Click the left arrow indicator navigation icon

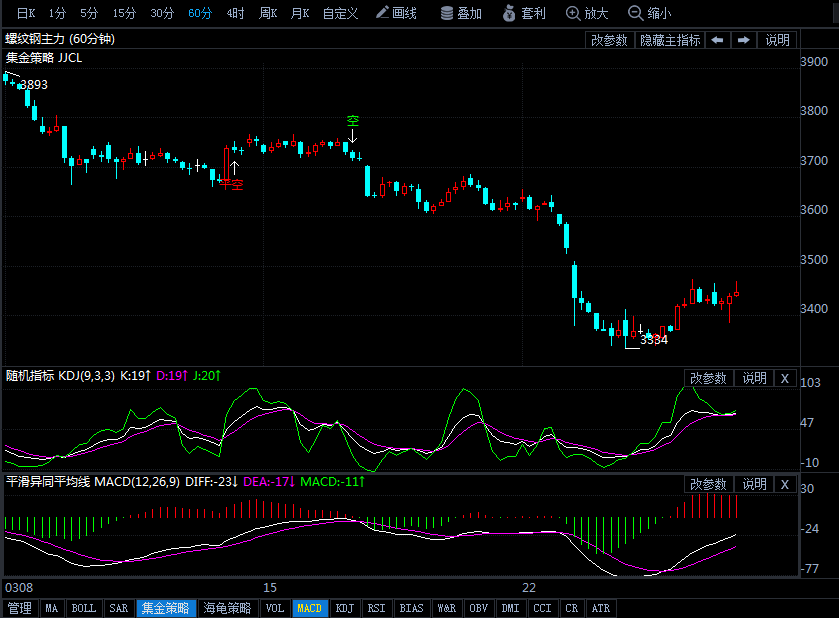719,40
